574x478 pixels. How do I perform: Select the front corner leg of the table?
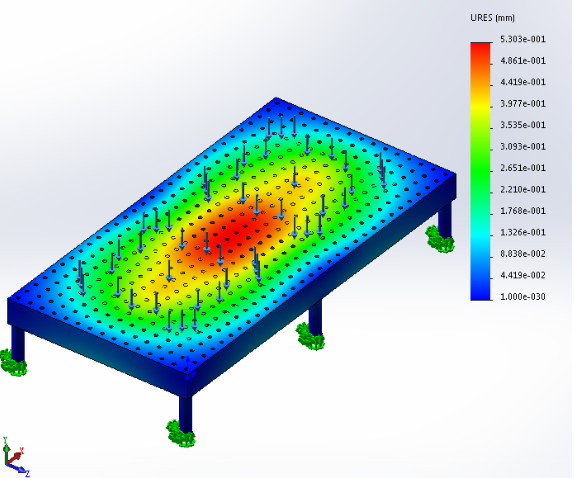(186, 414)
